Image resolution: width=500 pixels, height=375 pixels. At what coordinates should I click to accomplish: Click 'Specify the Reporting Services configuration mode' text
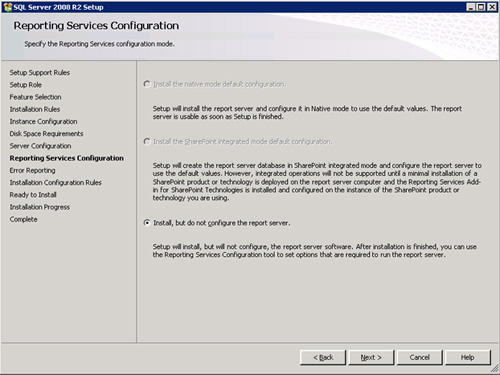pyautogui.click(x=99, y=44)
